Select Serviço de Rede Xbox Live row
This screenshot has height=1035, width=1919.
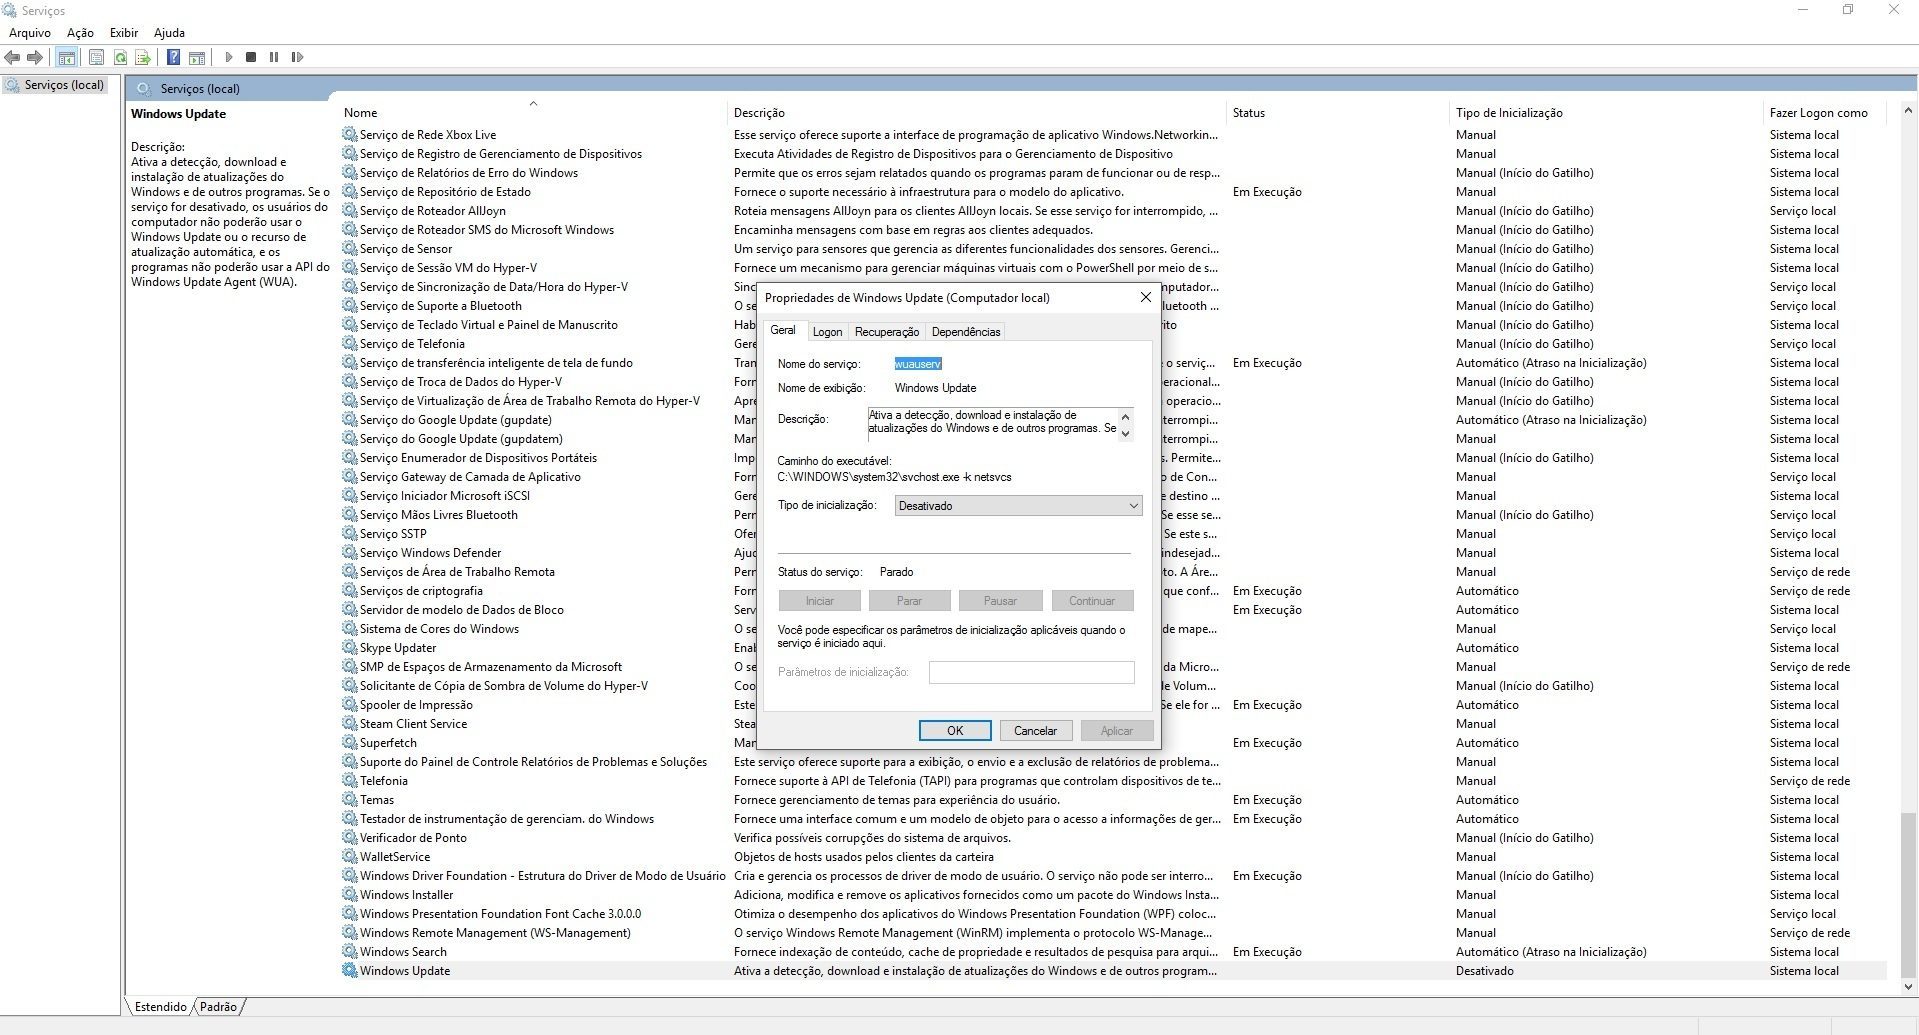[1114, 135]
